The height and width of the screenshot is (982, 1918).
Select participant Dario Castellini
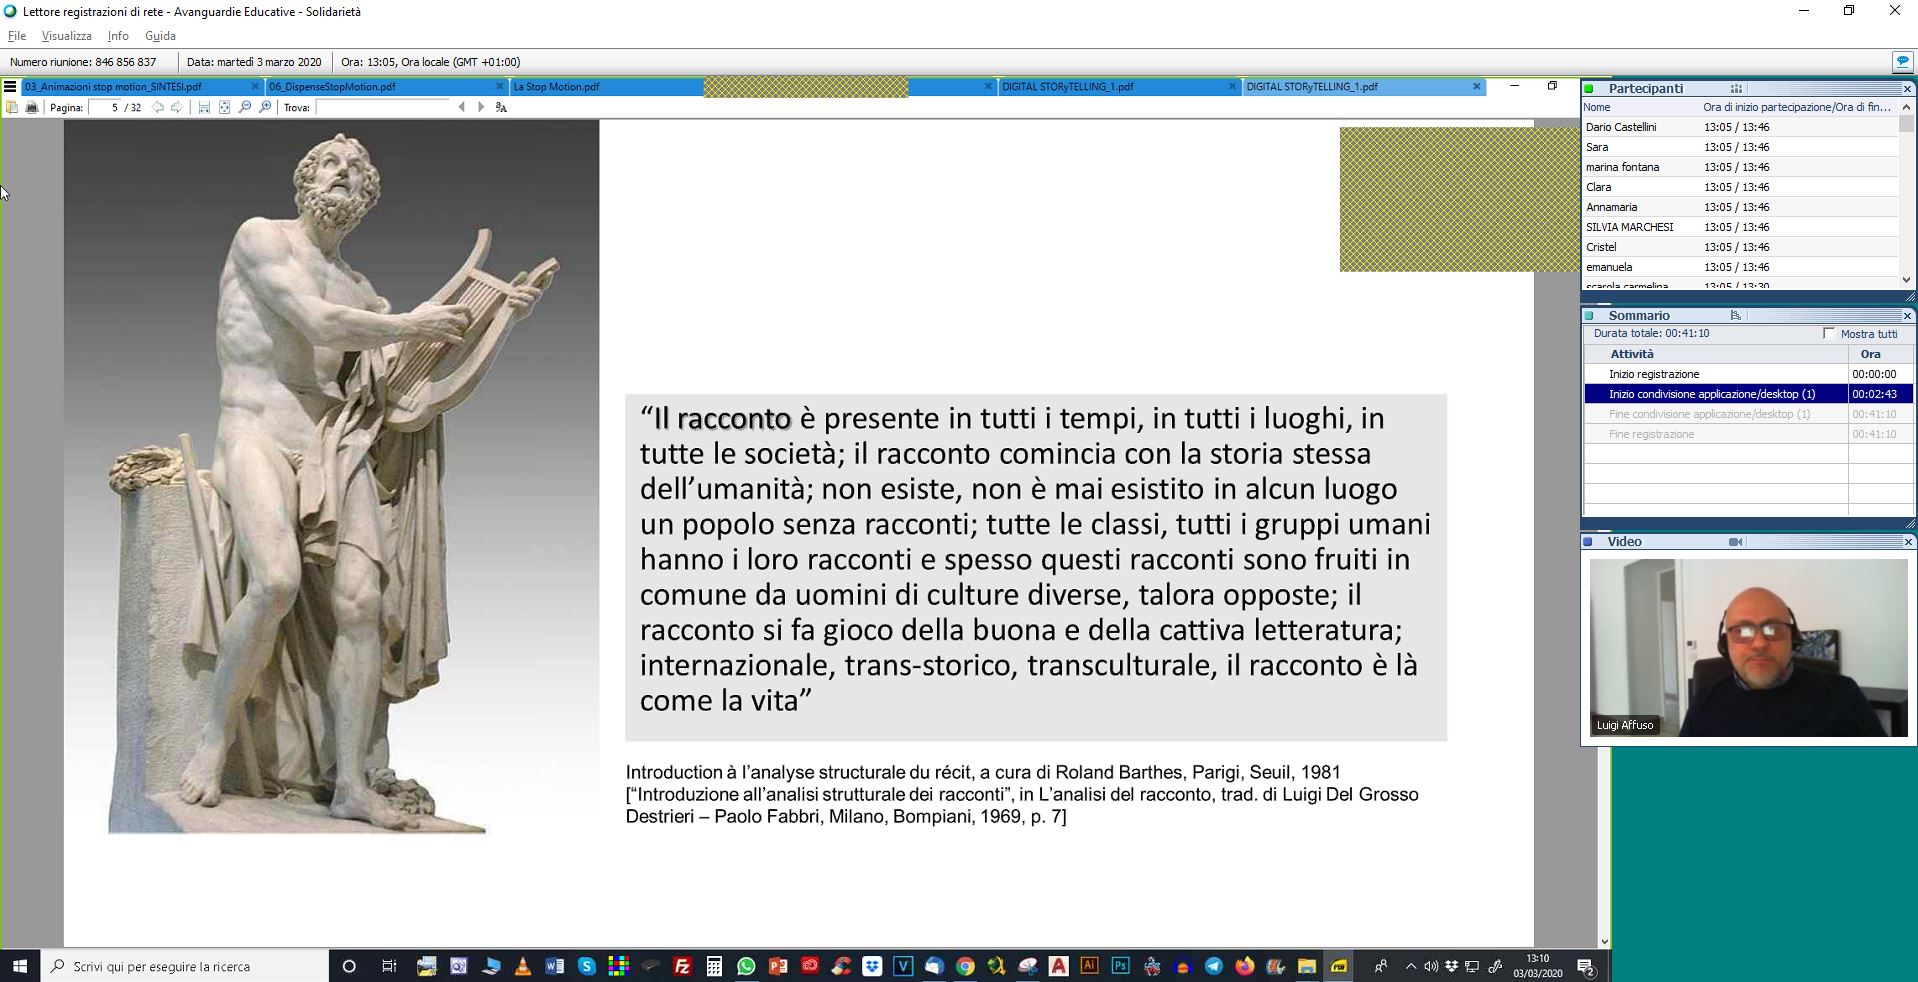coord(1740,127)
